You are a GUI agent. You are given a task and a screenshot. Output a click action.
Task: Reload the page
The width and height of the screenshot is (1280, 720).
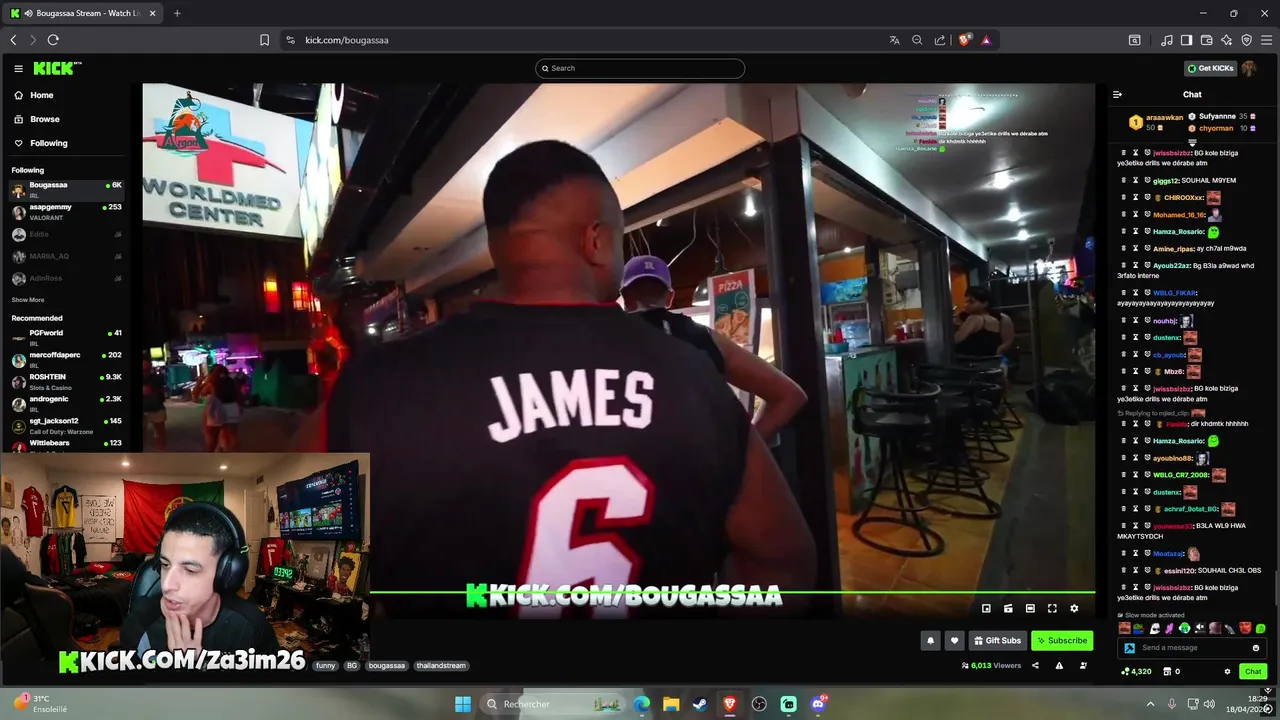pyautogui.click(x=53, y=40)
